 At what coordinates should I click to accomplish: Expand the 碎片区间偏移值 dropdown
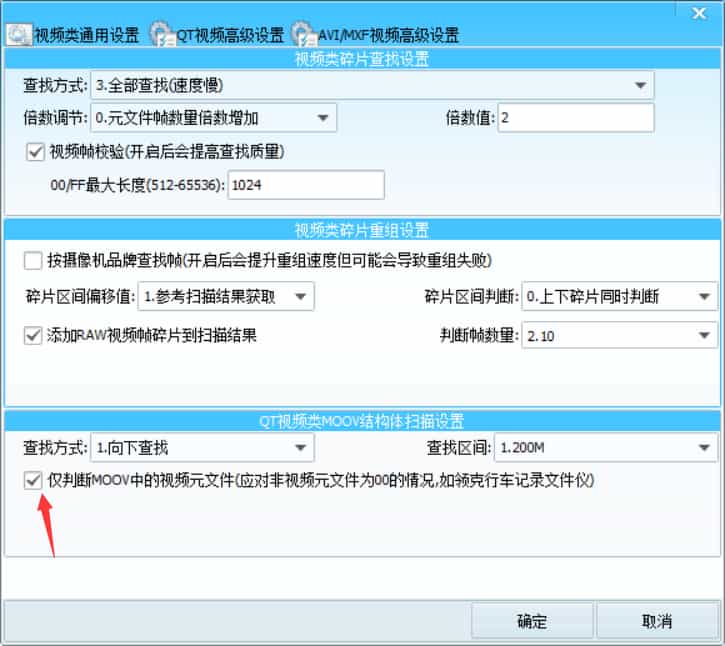[x=226, y=296]
